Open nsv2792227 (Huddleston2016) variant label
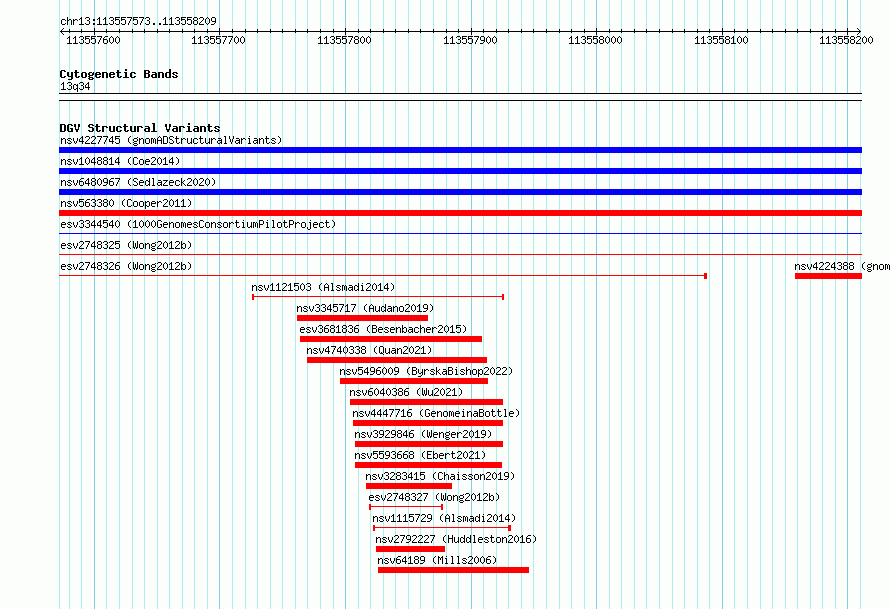The width and height of the screenshot is (890, 609). (456, 539)
